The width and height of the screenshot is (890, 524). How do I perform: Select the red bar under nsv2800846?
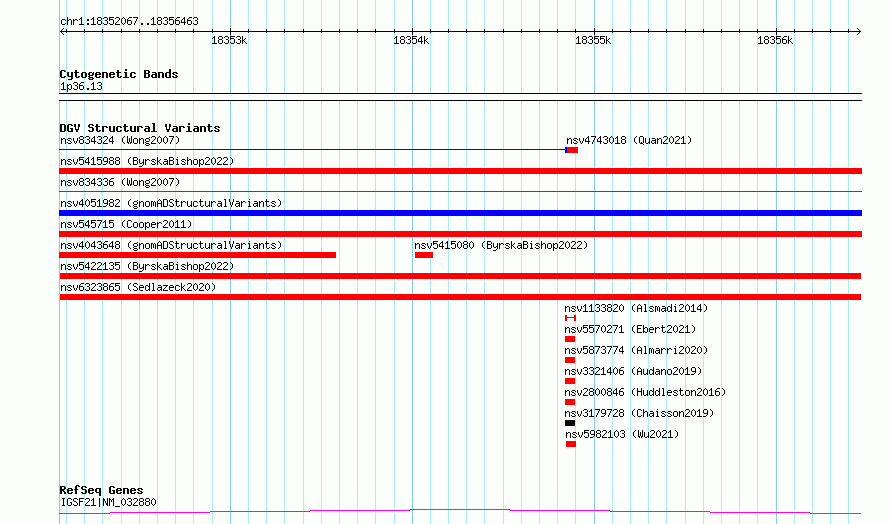(570, 402)
